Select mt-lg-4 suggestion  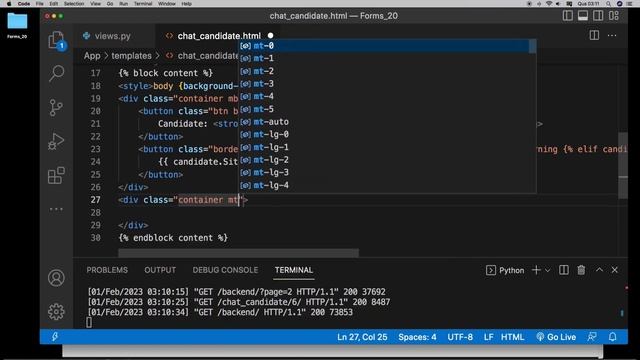(384, 185)
